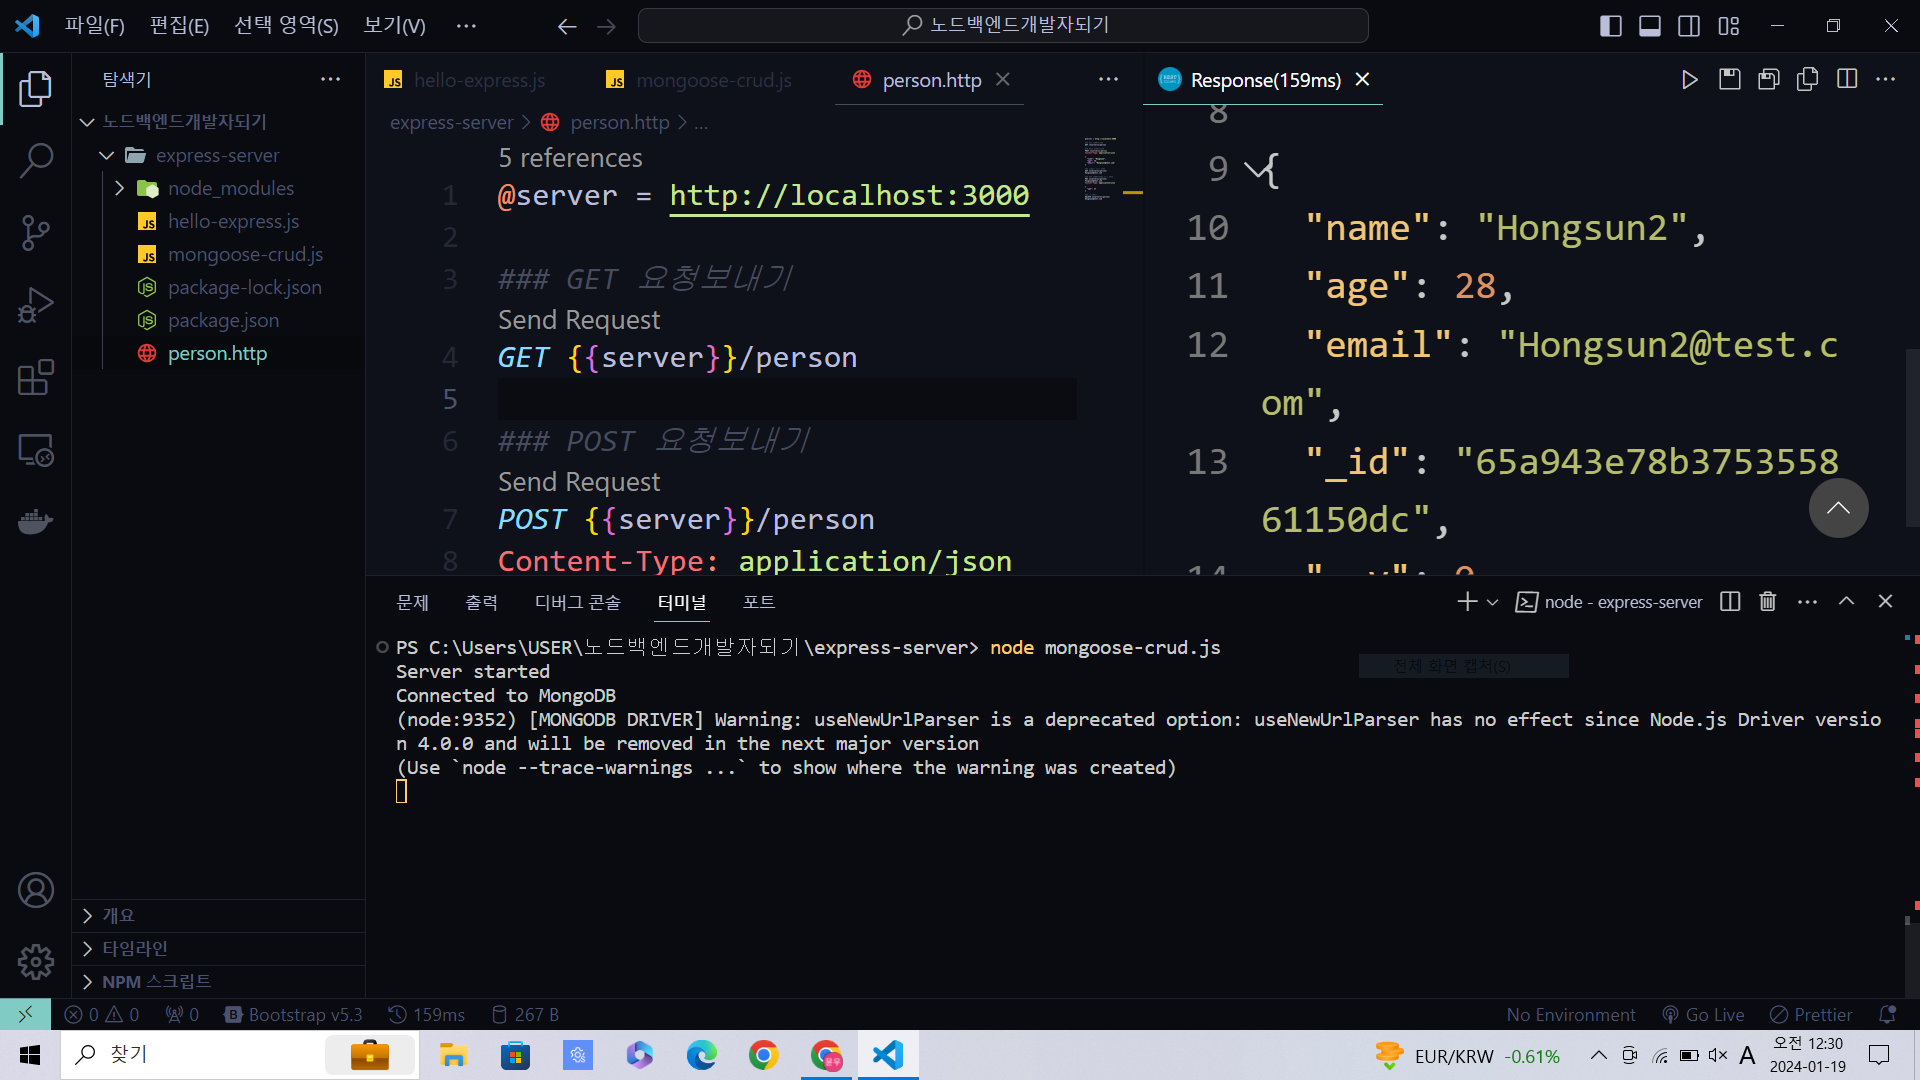The width and height of the screenshot is (1920, 1080).
Task: Open Chrome from the Windows taskbar
Action: tap(763, 1055)
